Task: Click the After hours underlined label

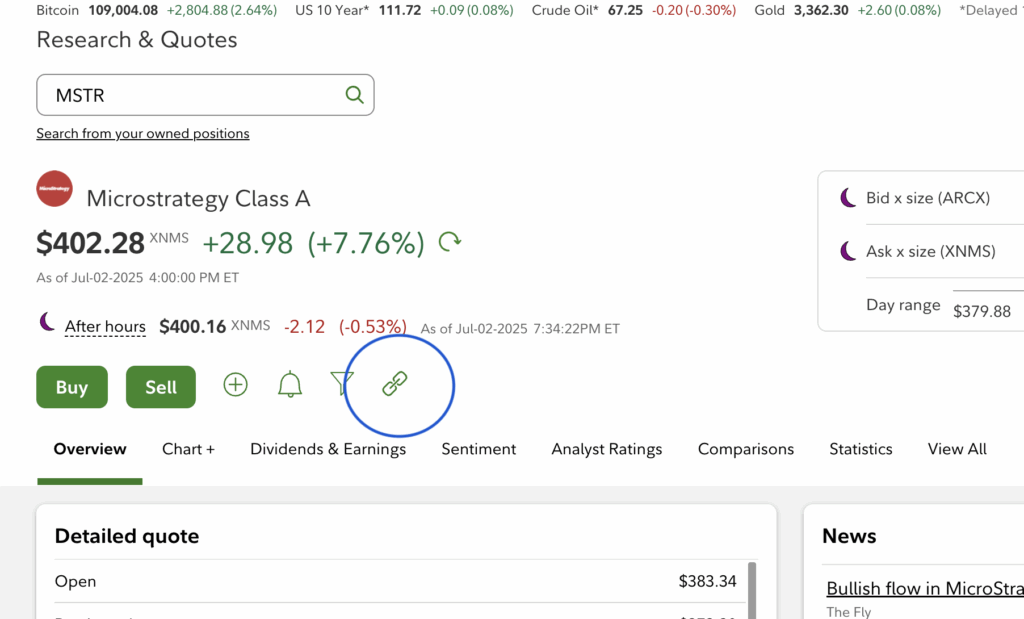Action: point(105,326)
